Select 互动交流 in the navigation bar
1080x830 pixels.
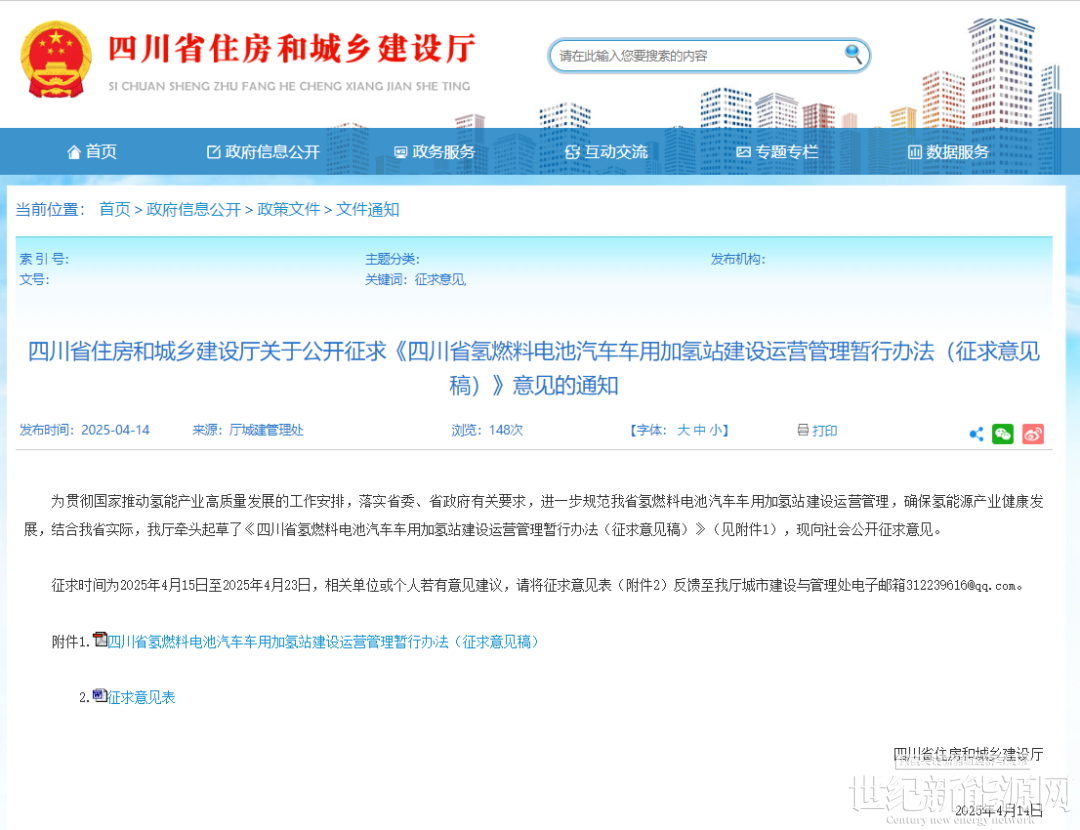click(607, 152)
